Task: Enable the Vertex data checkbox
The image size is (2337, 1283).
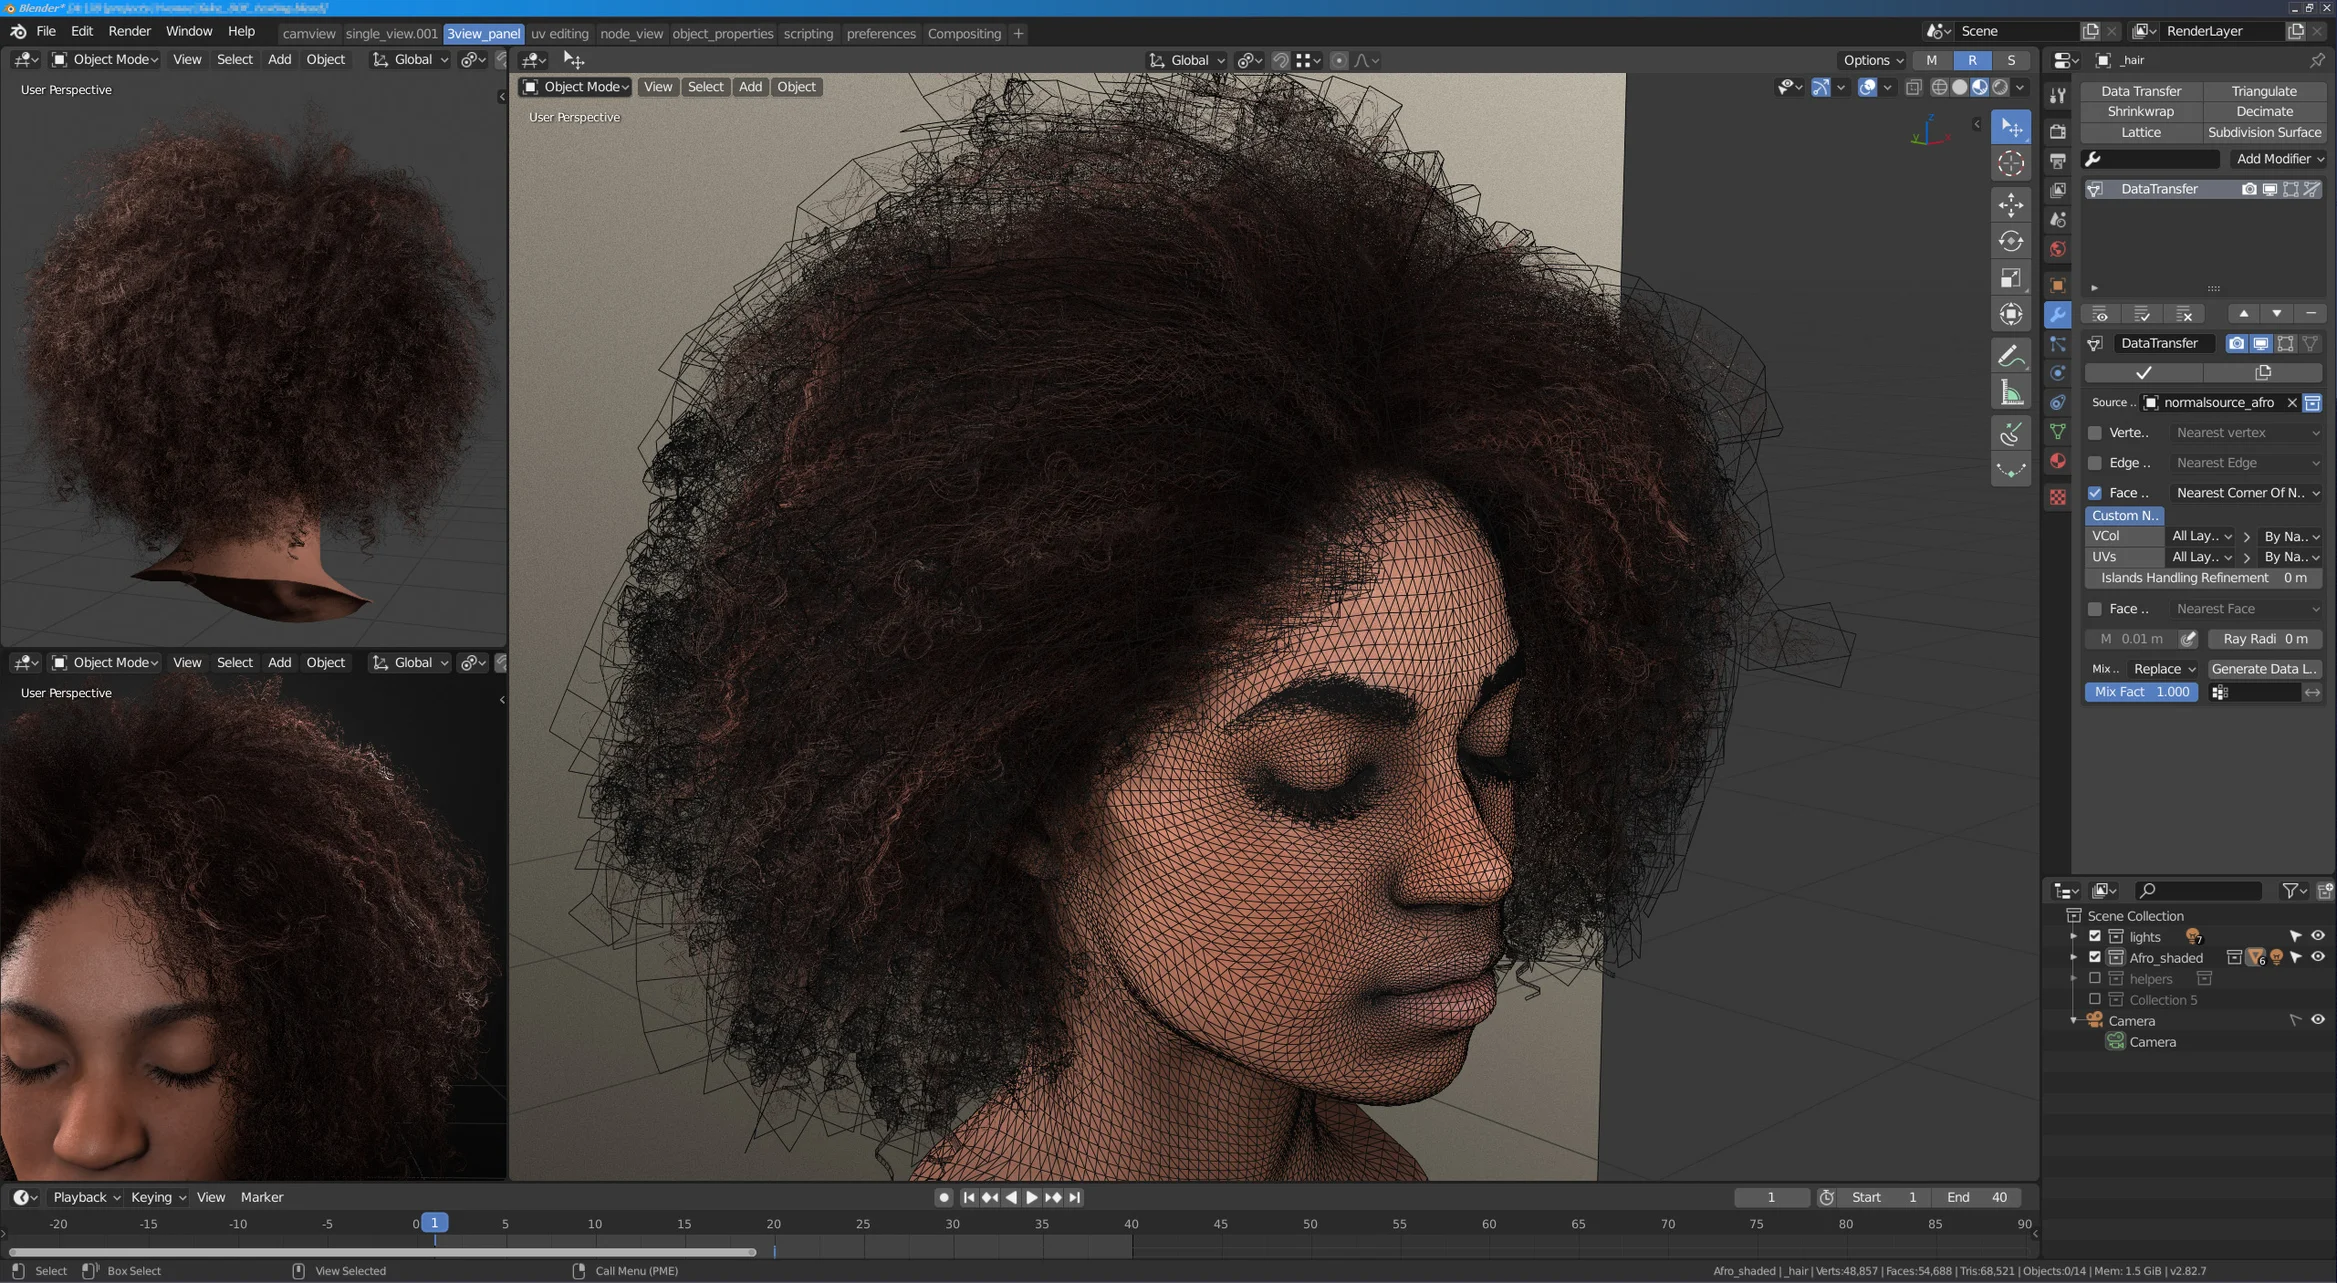Action: (2094, 433)
